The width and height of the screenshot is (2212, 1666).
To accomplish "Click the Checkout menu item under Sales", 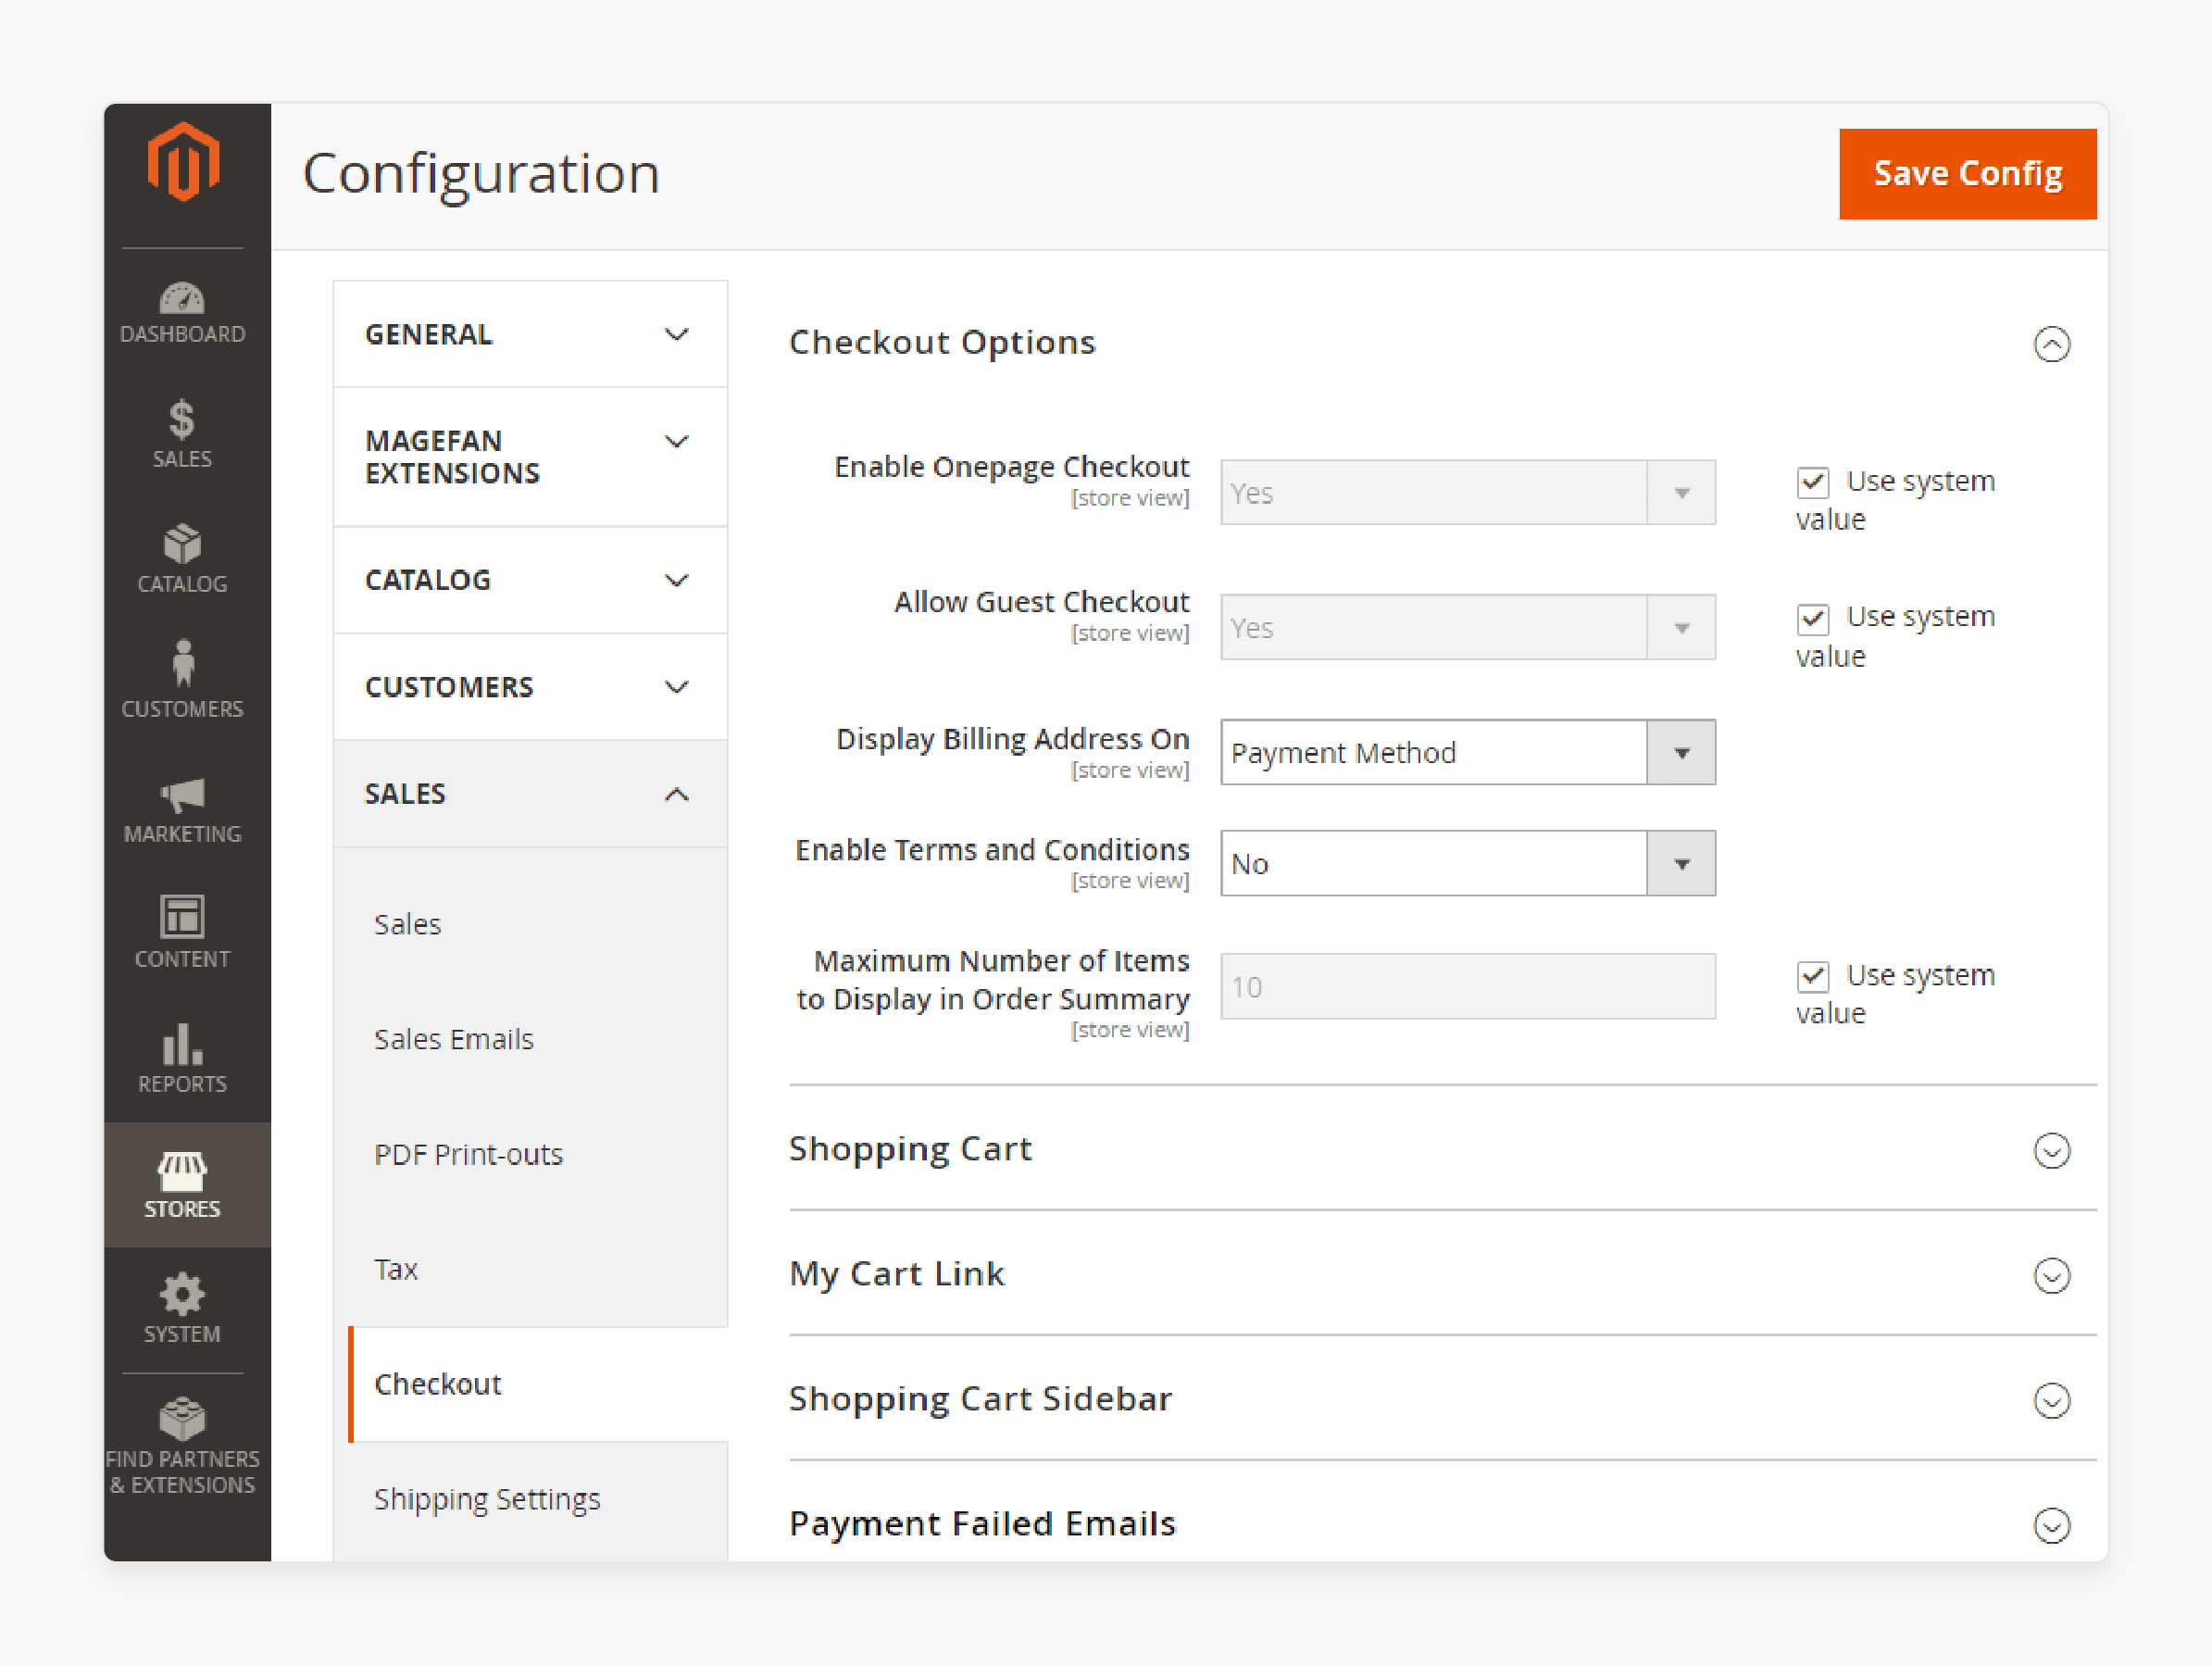I will click(x=436, y=1383).
